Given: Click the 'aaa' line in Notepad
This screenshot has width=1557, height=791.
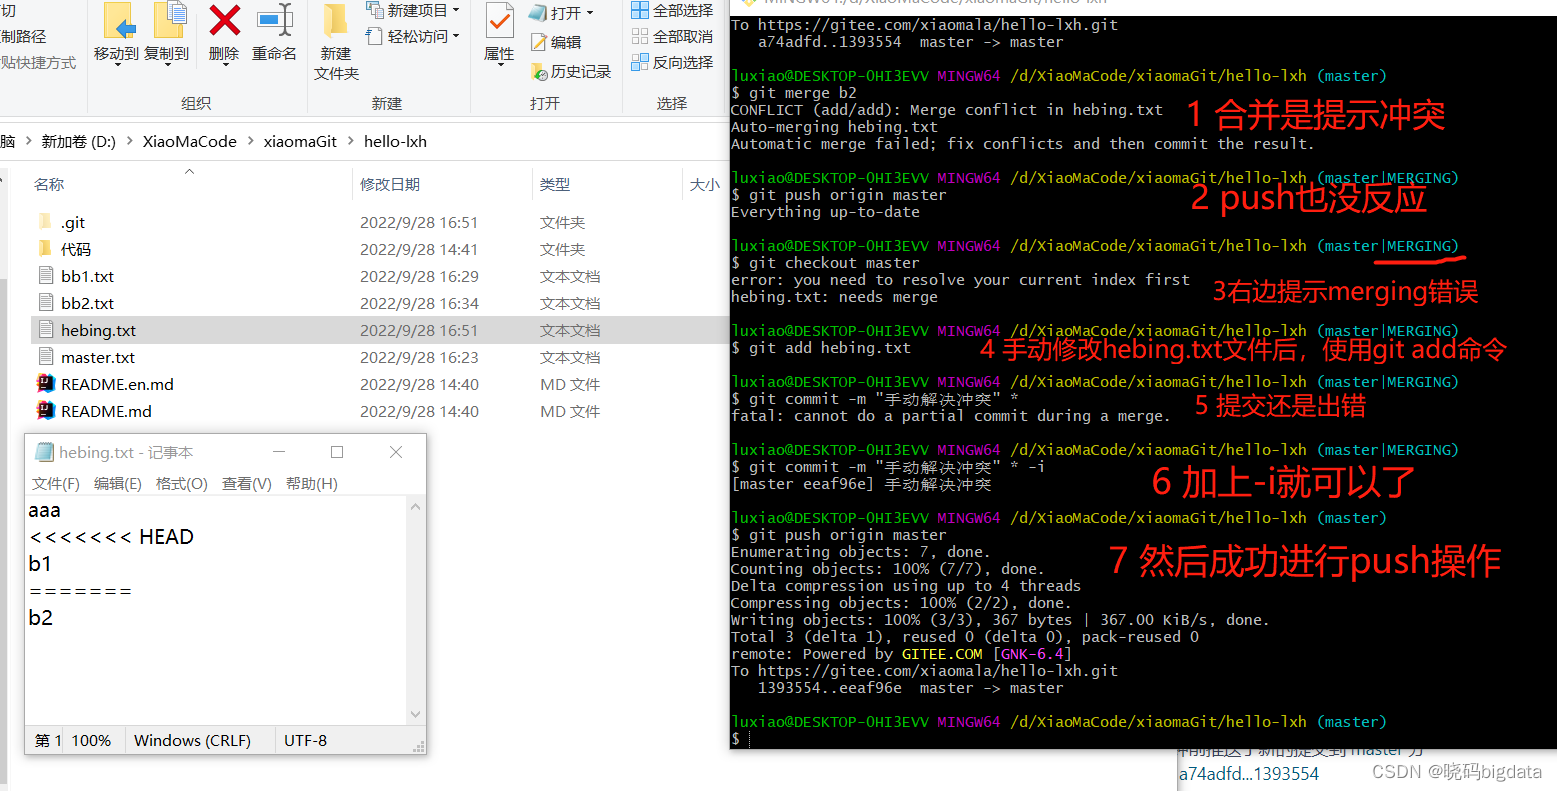Looking at the screenshot, I should (x=45, y=510).
